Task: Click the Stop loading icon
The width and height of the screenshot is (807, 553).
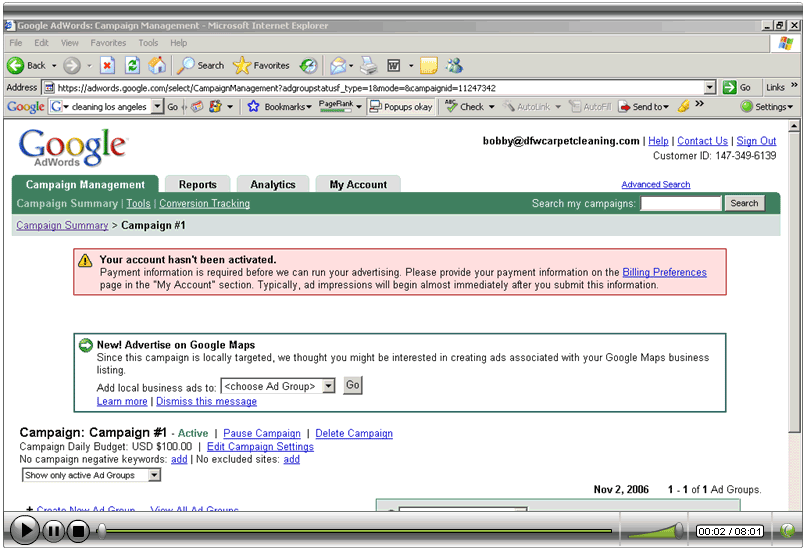Action: coord(107,65)
